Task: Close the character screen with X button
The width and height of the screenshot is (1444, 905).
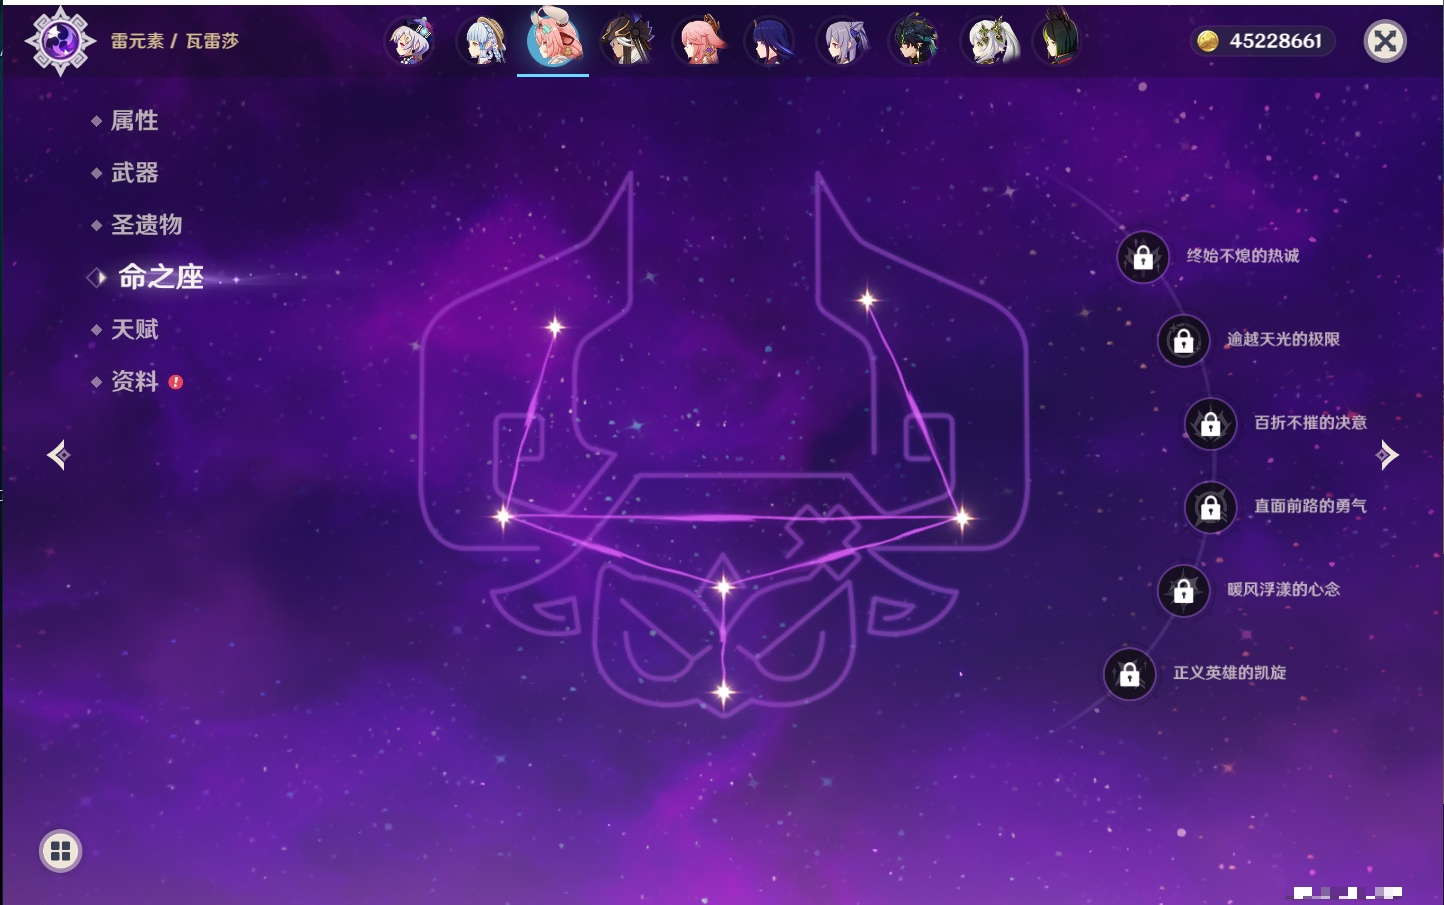Action: (x=1385, y=41)
